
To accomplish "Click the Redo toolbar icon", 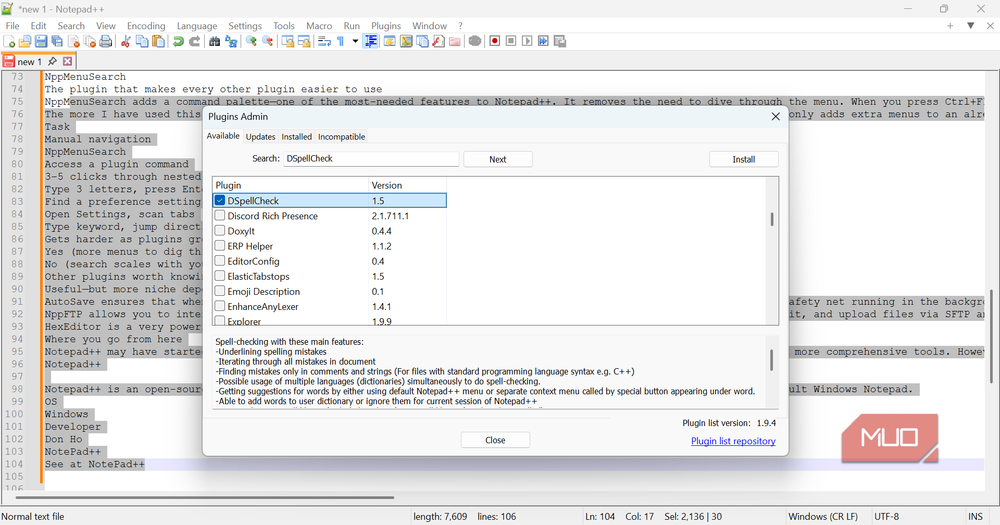I will pos(195,41).
